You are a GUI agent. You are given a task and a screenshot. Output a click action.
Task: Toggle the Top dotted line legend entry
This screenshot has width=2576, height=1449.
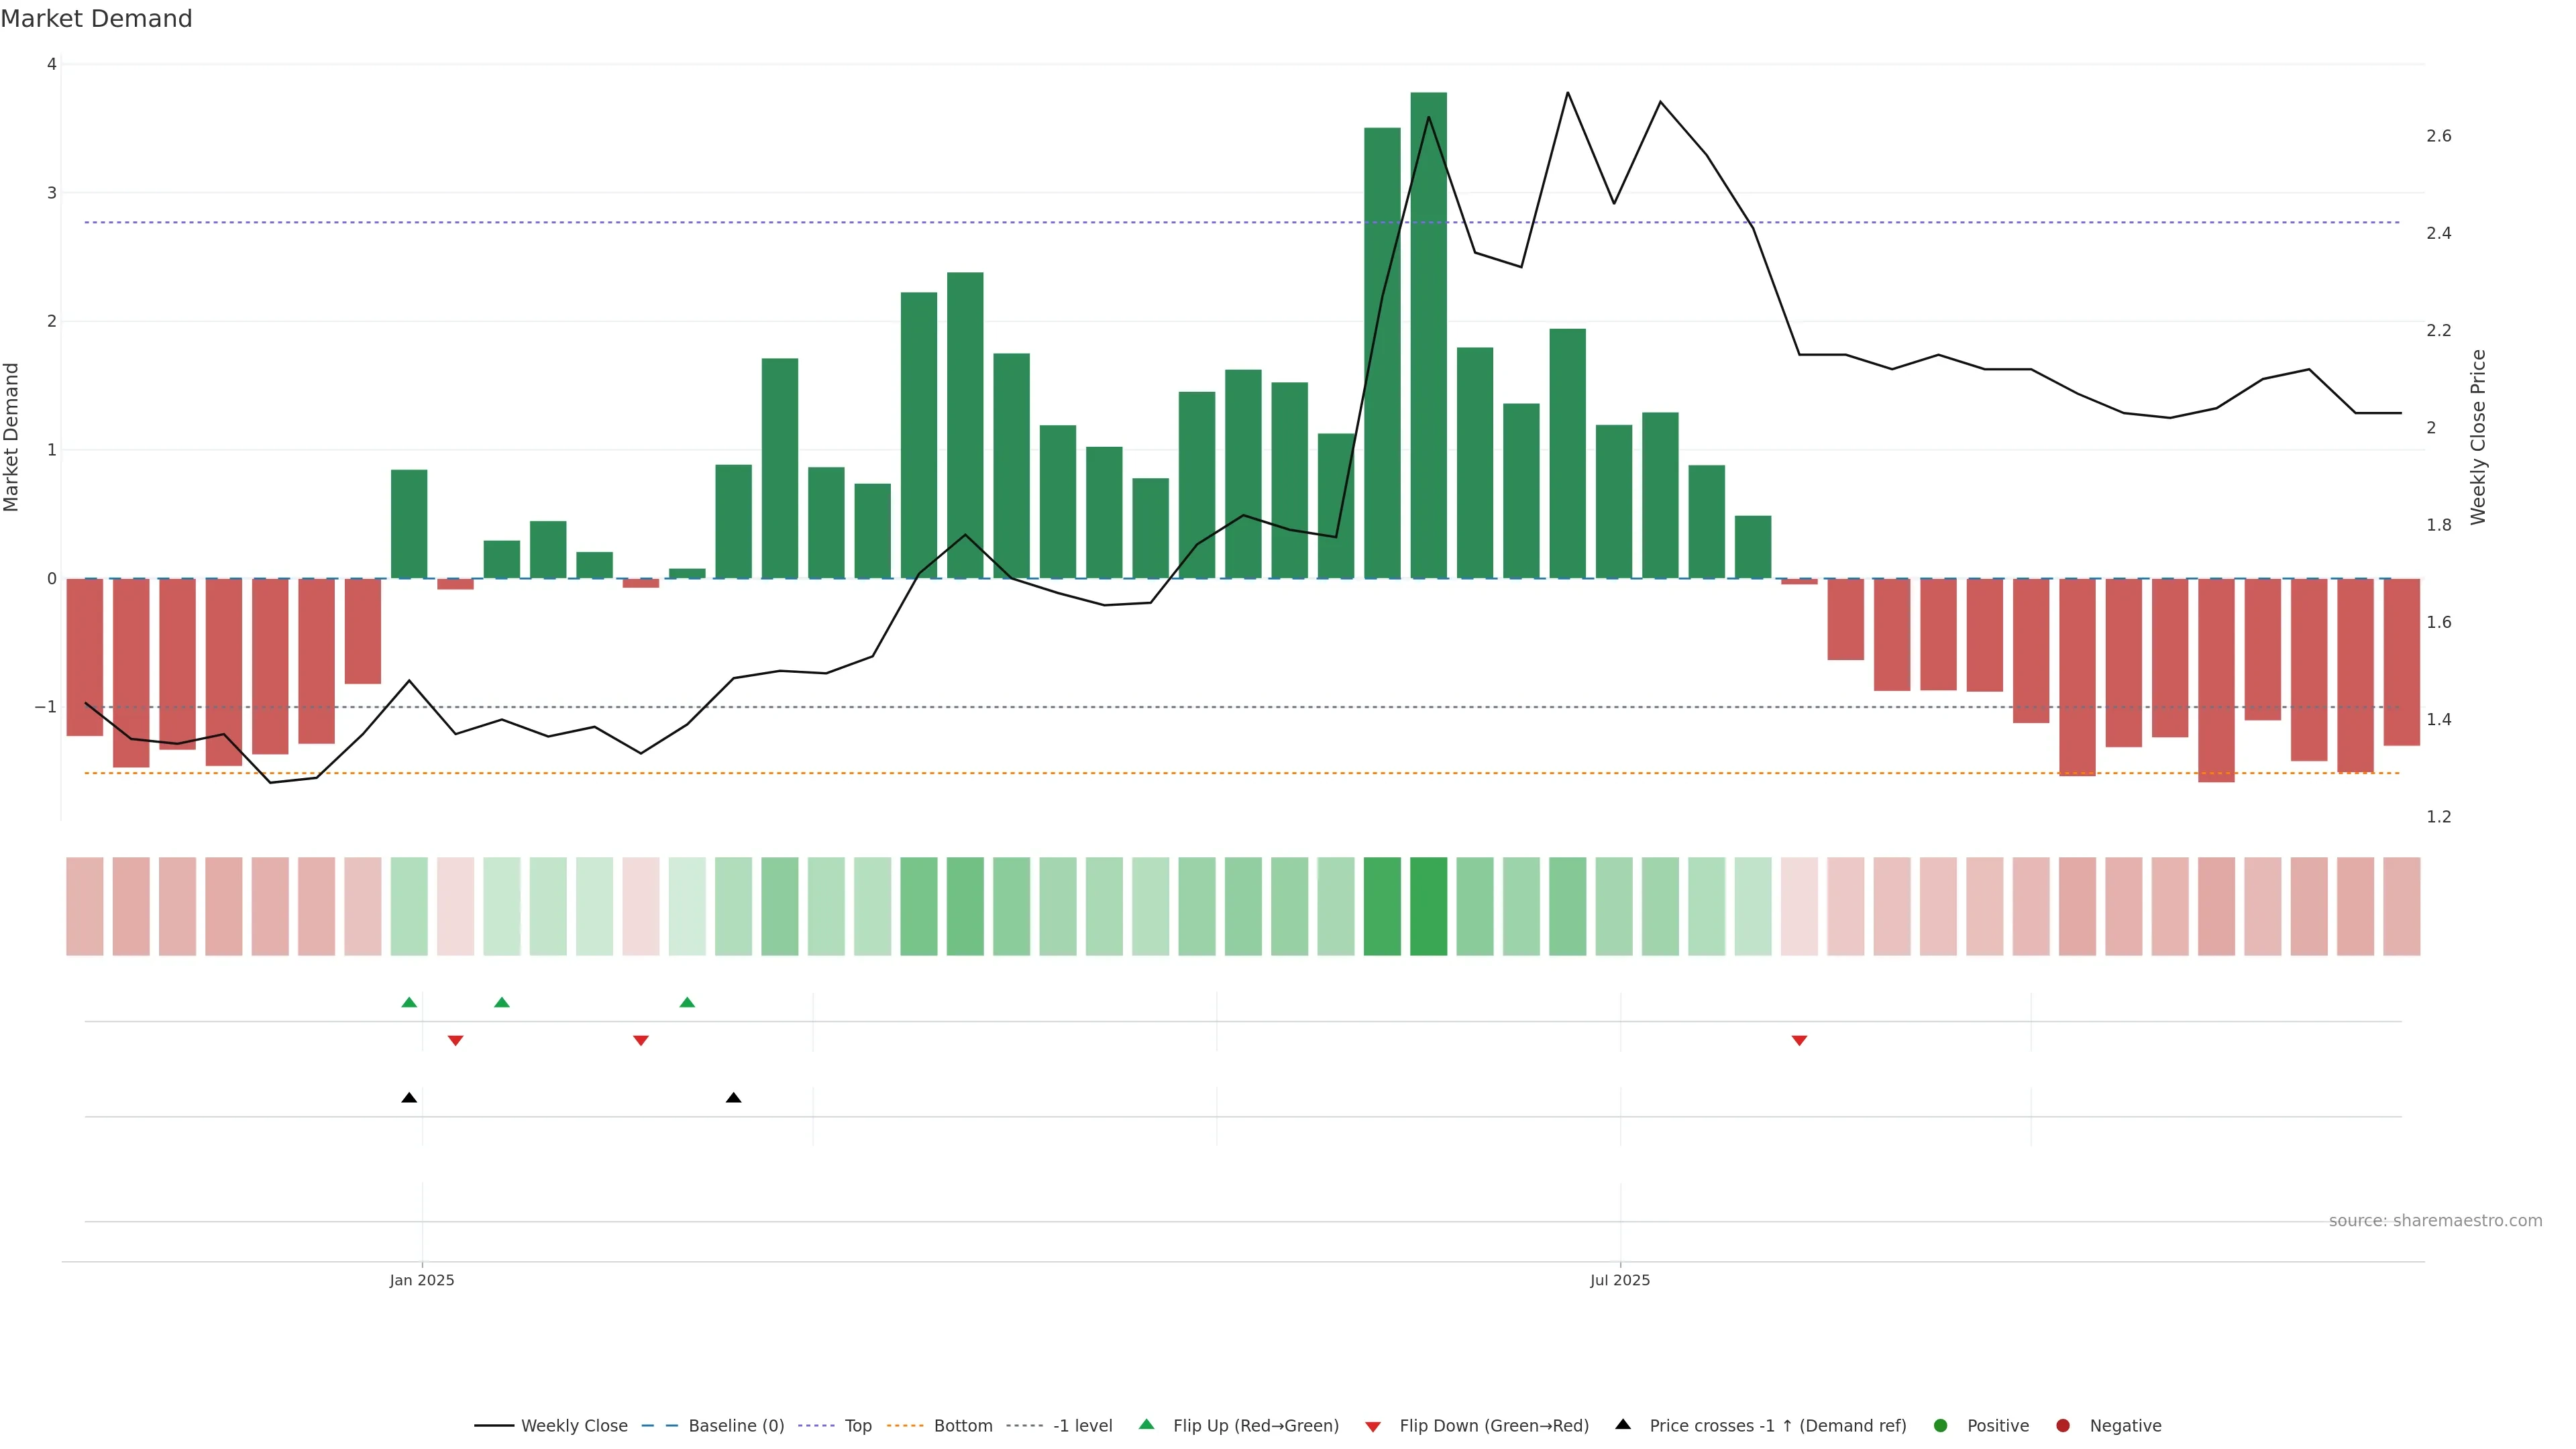[857, 1426]
